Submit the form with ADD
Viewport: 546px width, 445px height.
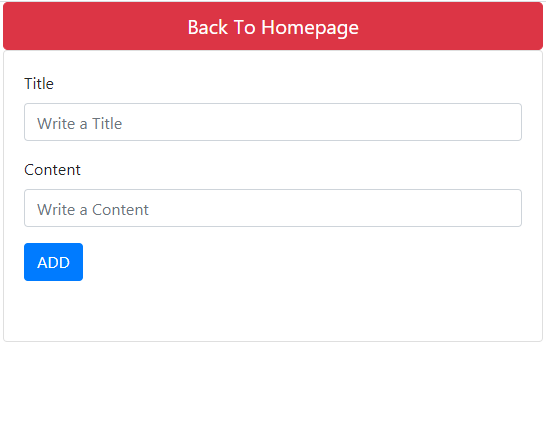pos(53,262)
